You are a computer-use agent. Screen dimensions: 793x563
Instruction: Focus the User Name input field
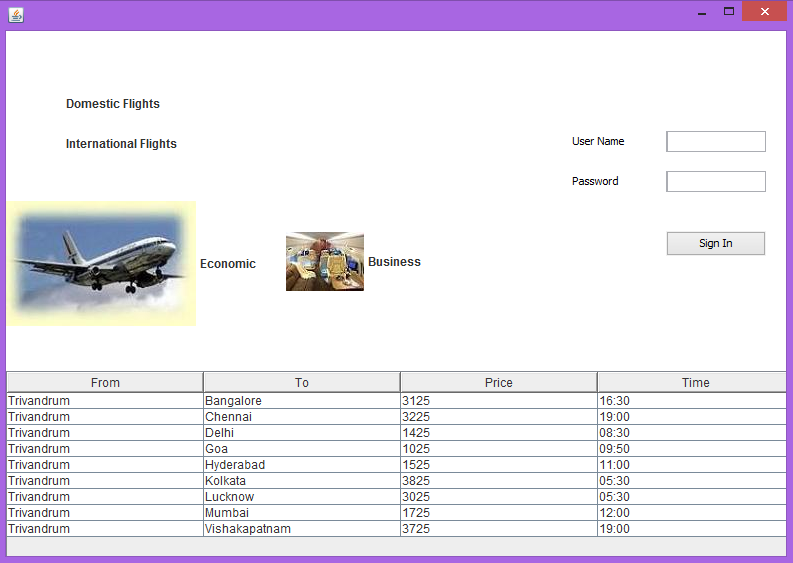(716, 141)
